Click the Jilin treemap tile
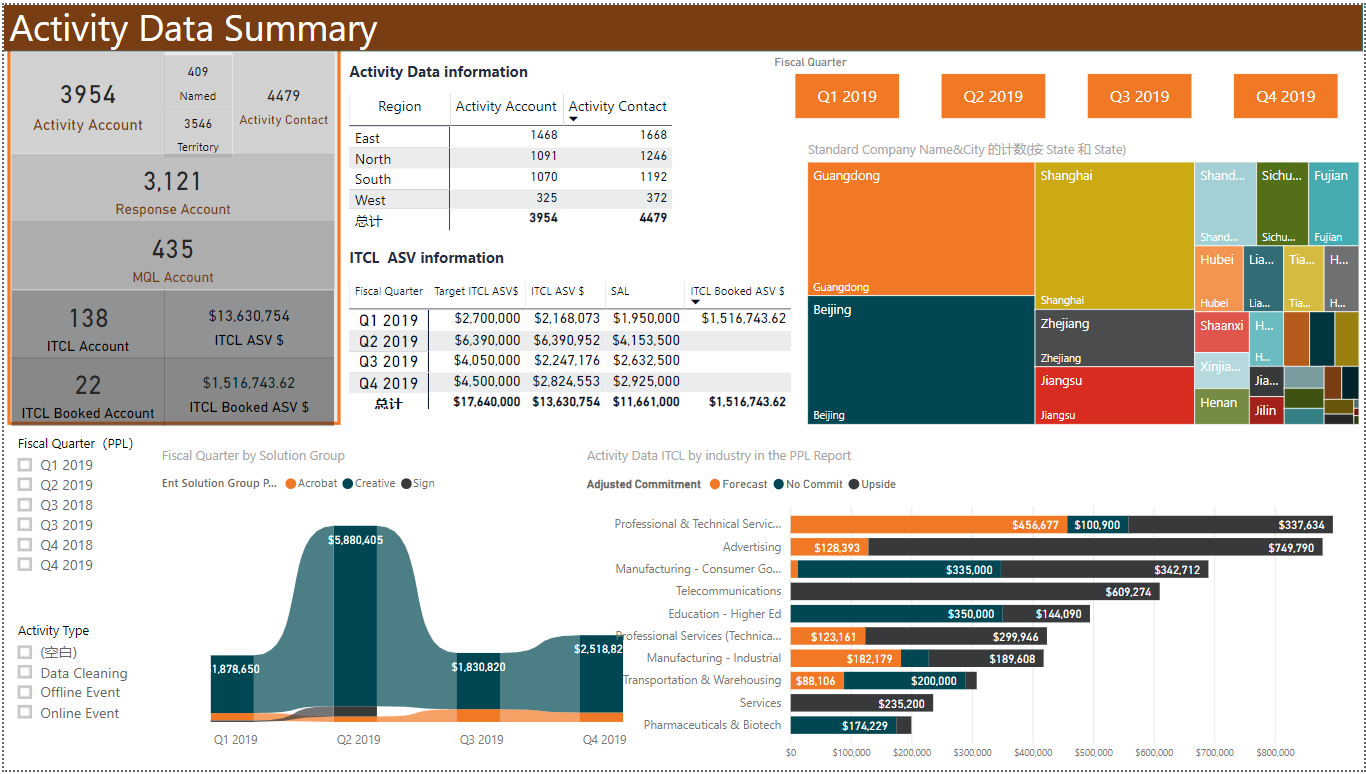The image size is (1366, 774). click(x=1266, y=410)
